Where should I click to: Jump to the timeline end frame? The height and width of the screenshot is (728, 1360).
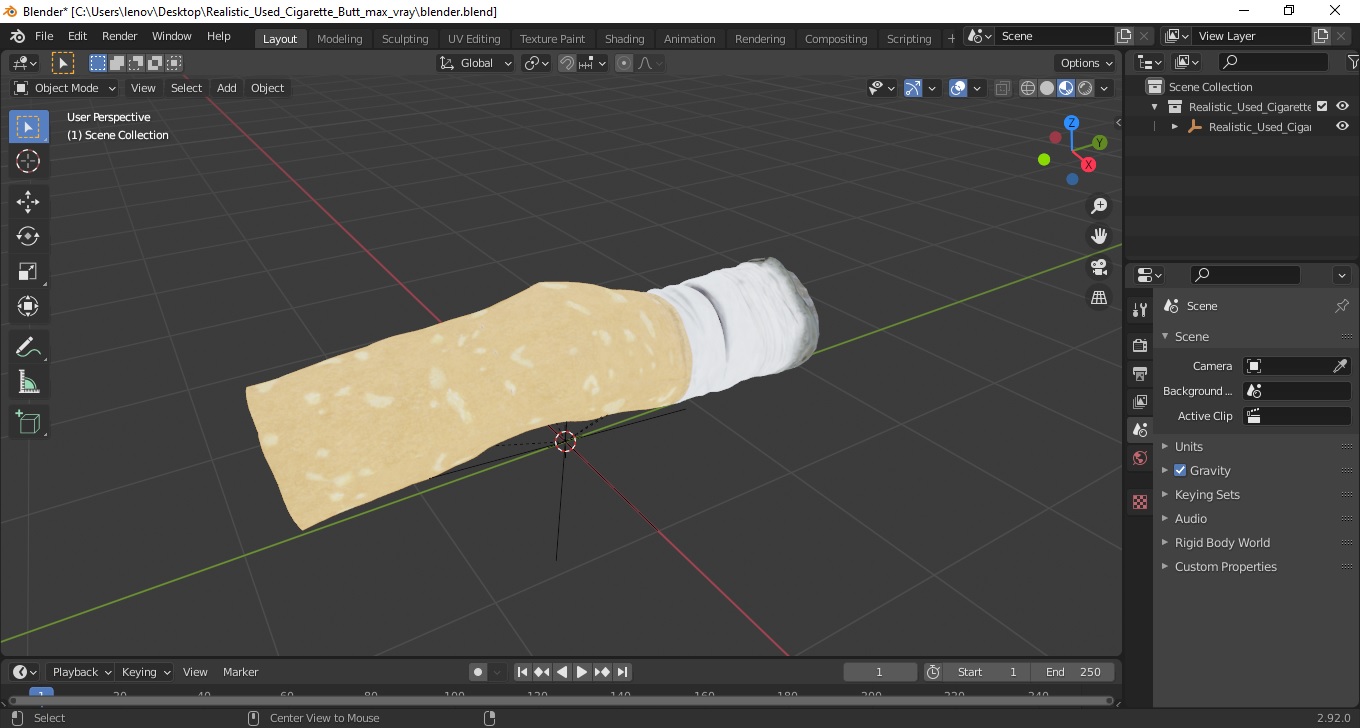pyautogui.click(x=622, y=672)
